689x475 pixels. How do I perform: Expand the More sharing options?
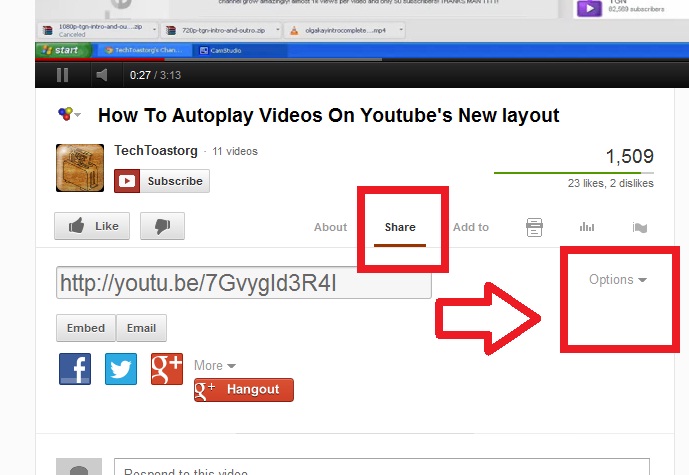(215, 366)
